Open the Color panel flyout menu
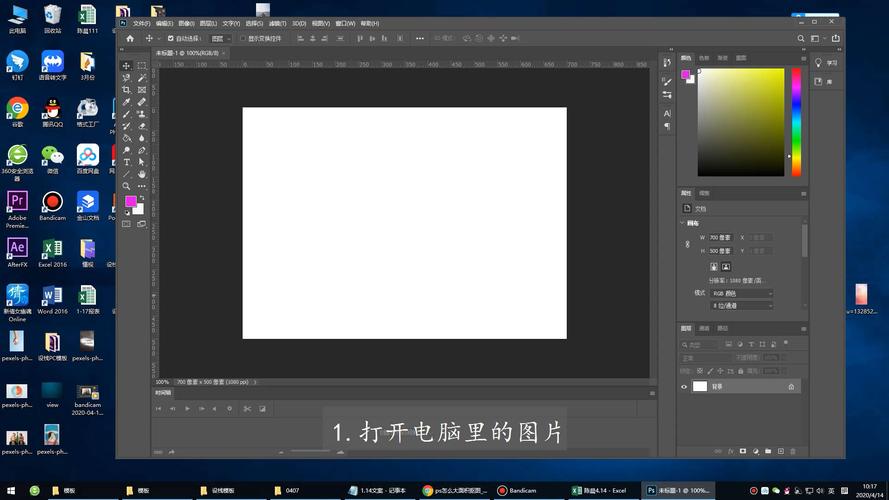Viewport: 889px width, 500px height. pyautogui.click(x=803, y=58)
